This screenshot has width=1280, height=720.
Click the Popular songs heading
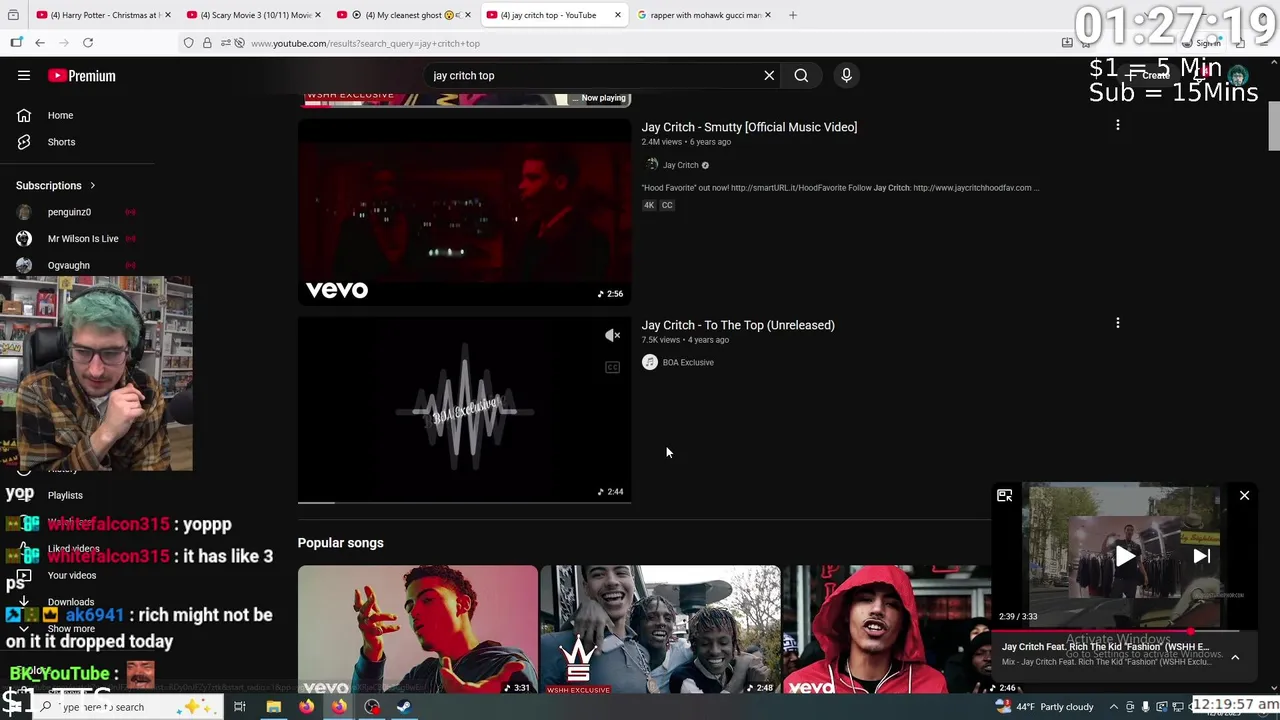pos(340,543)
